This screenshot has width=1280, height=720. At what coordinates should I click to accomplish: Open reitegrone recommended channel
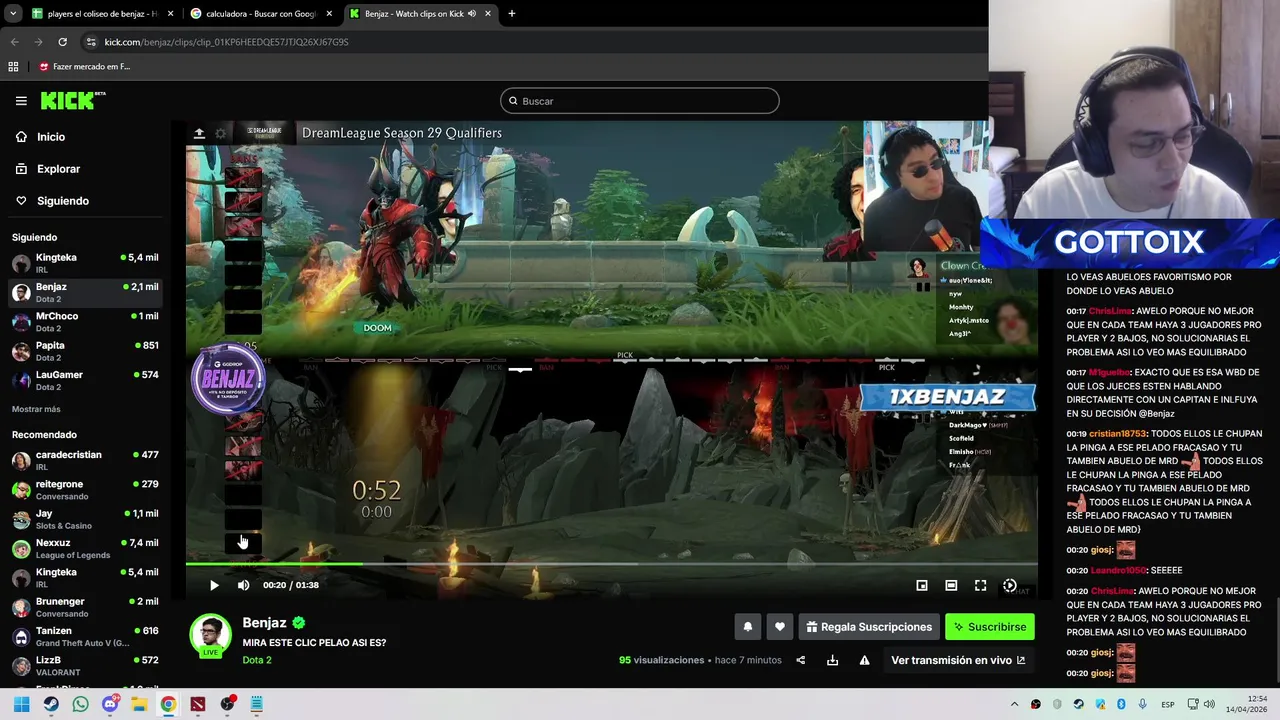point(85,490)
